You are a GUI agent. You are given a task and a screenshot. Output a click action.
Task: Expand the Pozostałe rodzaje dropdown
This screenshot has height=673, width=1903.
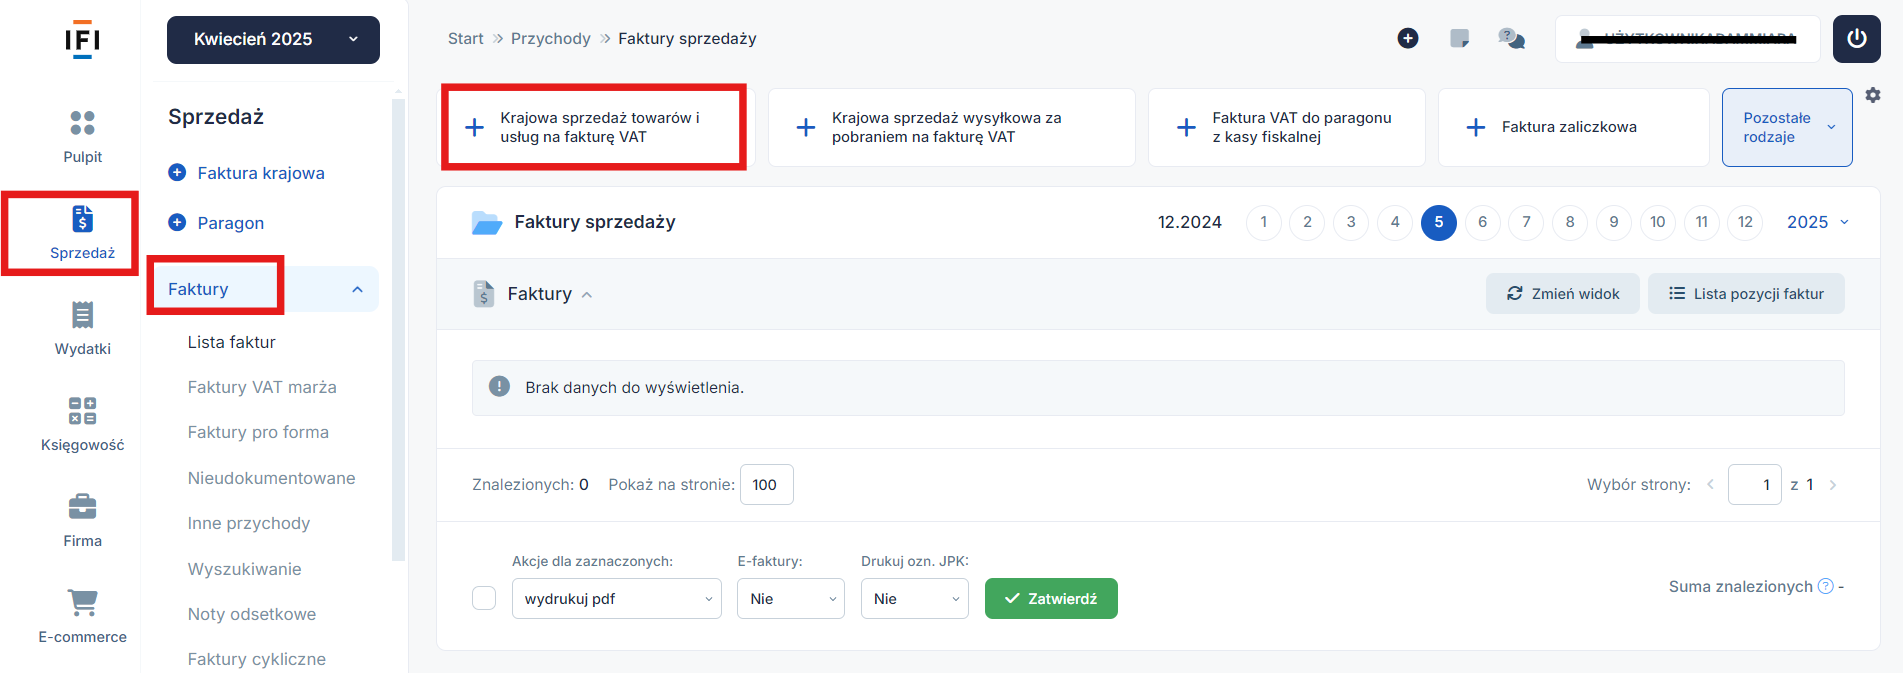pyautogui.click(x=1787, y=127)
